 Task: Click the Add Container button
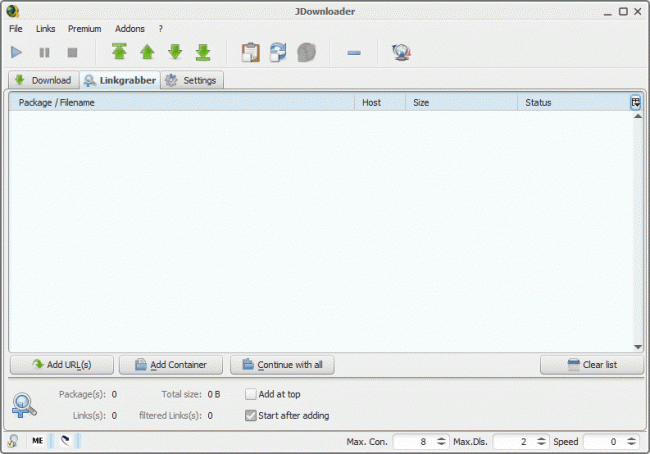(x=171, y=365)
